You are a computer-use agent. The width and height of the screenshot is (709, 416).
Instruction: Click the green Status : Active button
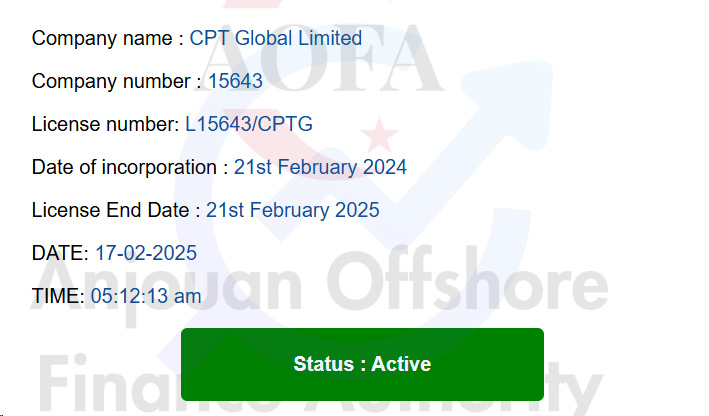[362, 364]
